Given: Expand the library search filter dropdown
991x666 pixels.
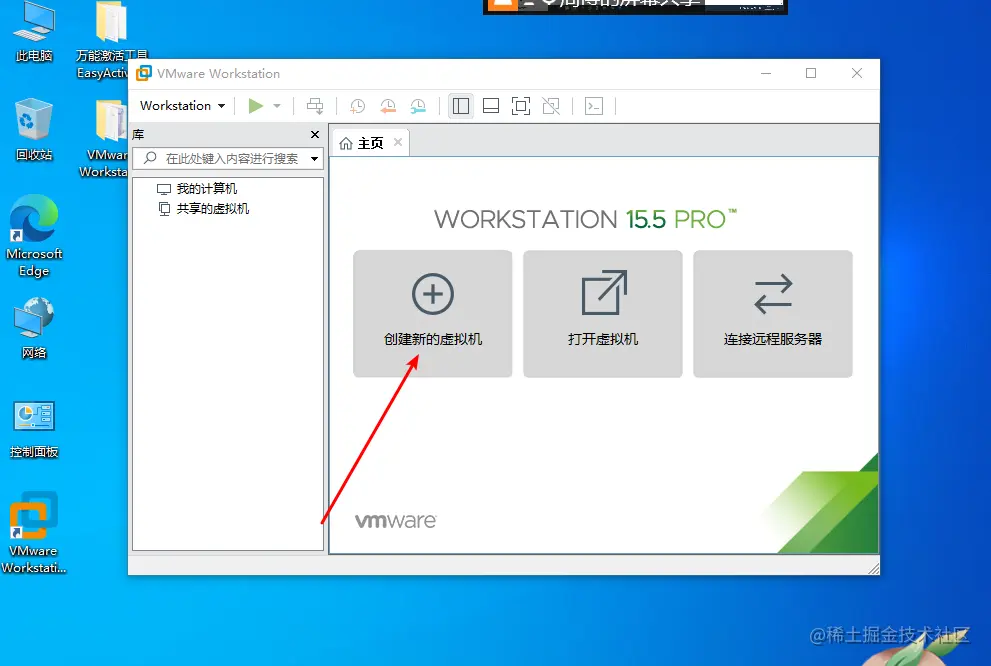Looking at the screenshot, I should coord(314,159).
